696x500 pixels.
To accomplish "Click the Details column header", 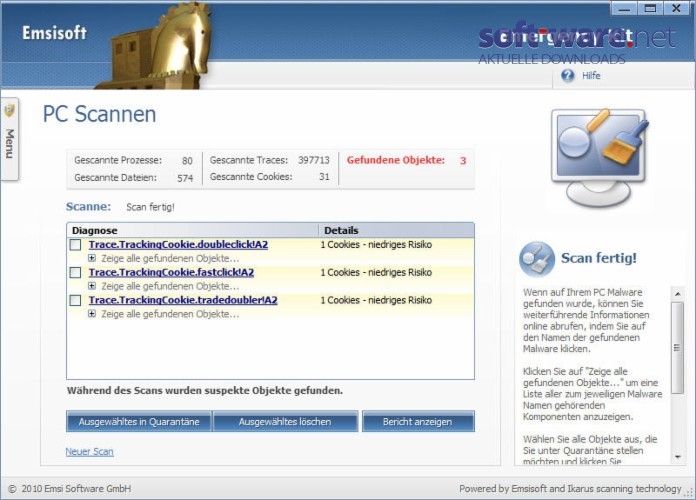I will point(396,230).
